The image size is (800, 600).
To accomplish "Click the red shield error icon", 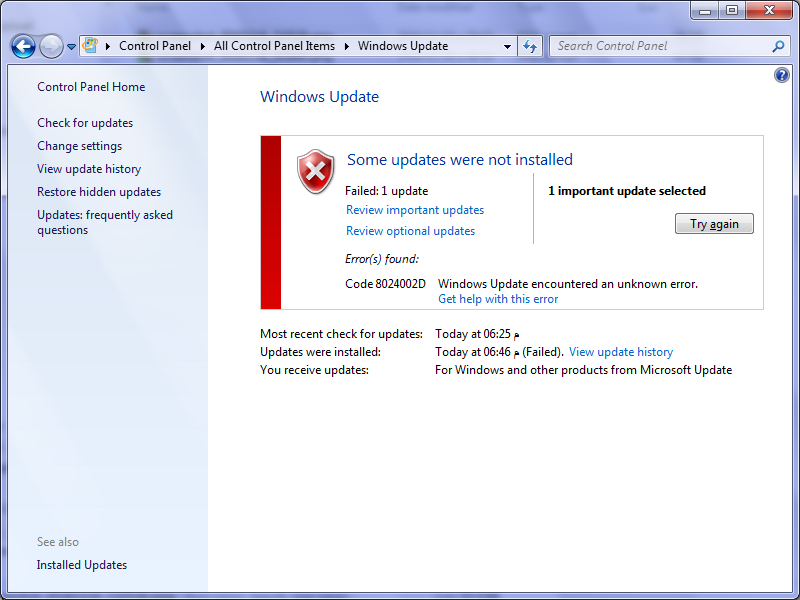I will click(x=316, y=171).
